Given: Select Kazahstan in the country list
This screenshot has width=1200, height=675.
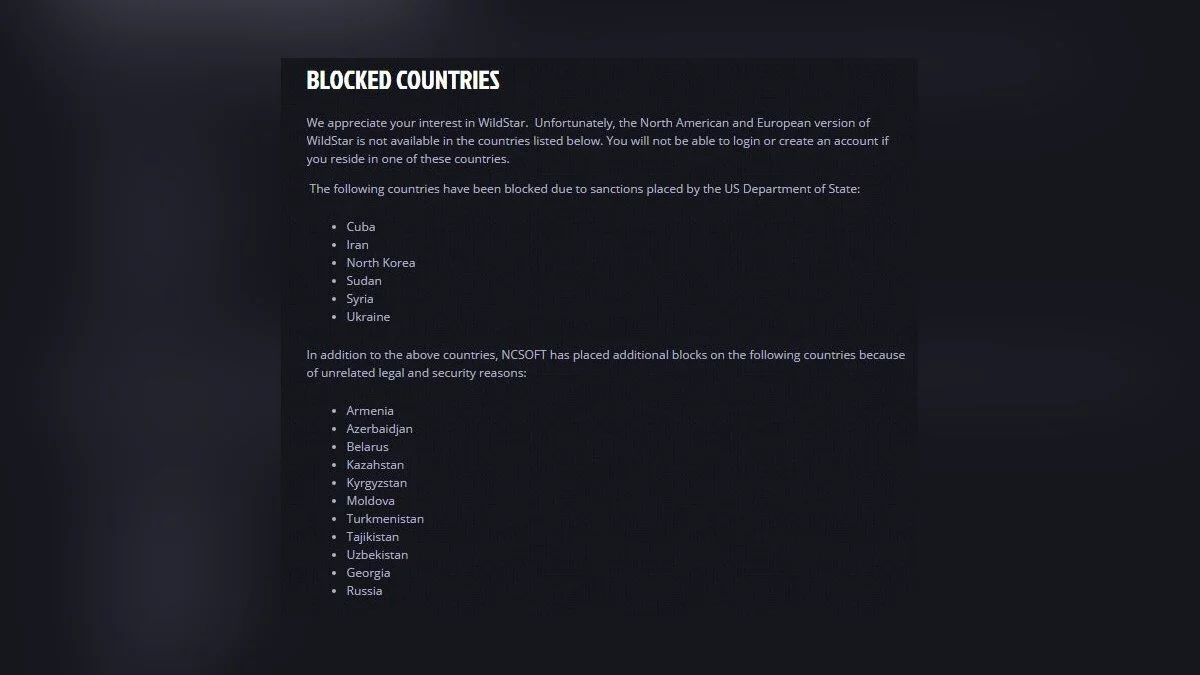Looking at the screenshot, I should (375, 465).
